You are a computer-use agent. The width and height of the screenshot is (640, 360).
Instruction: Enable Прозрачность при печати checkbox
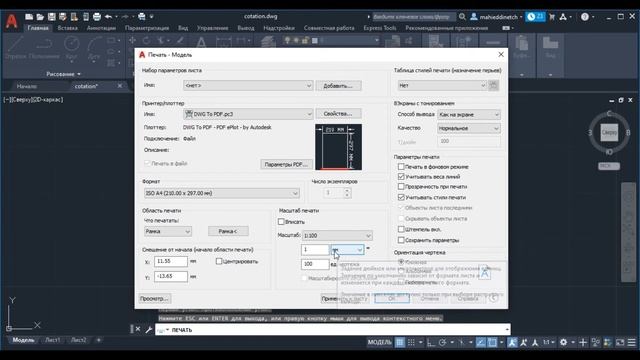401,187
